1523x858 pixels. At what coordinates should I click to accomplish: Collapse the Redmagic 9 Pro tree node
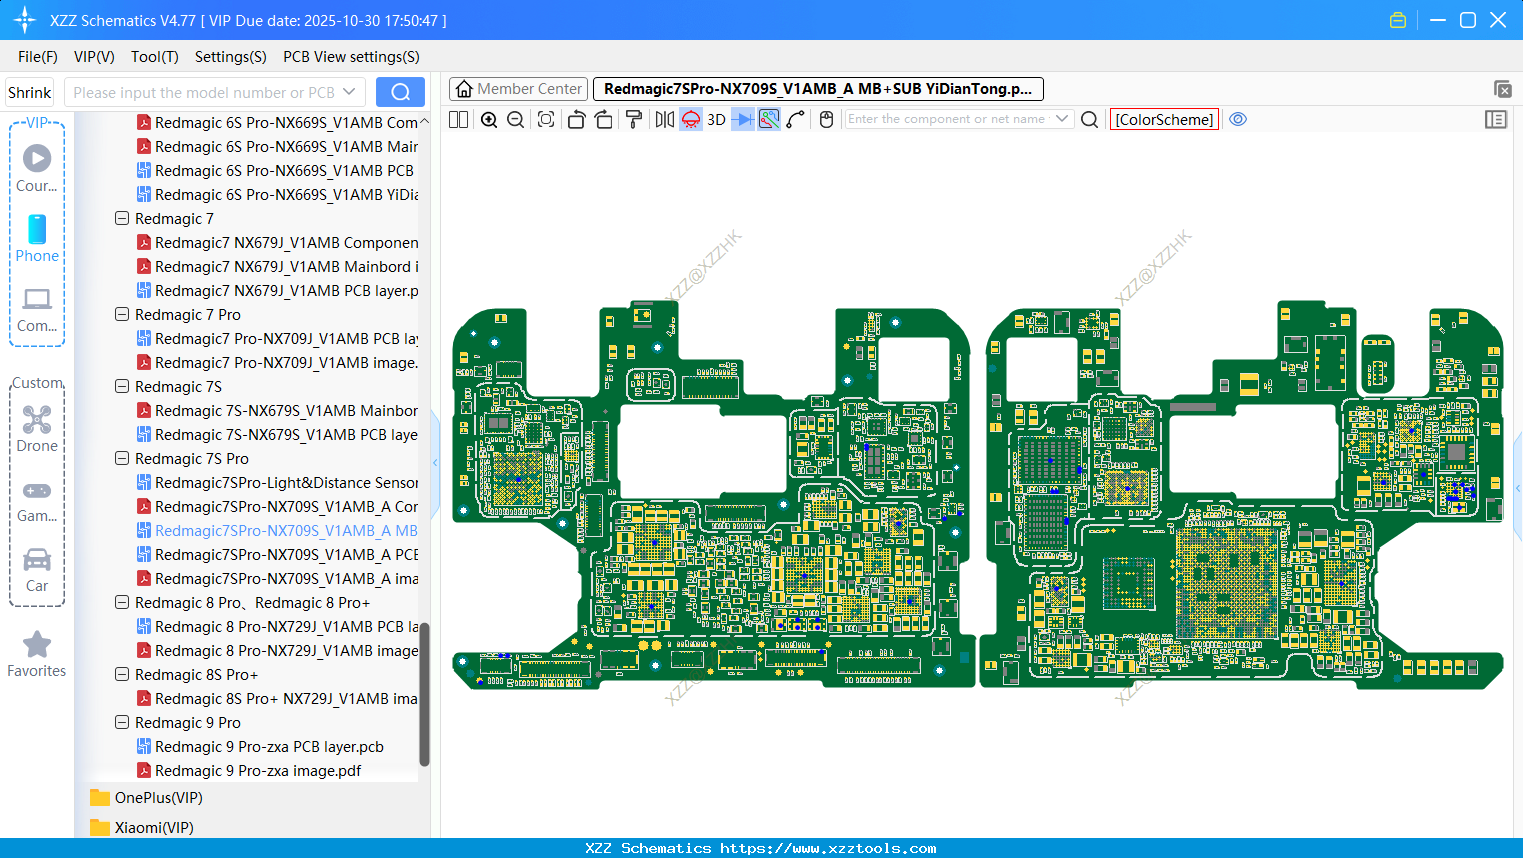[x=122, y=723]
